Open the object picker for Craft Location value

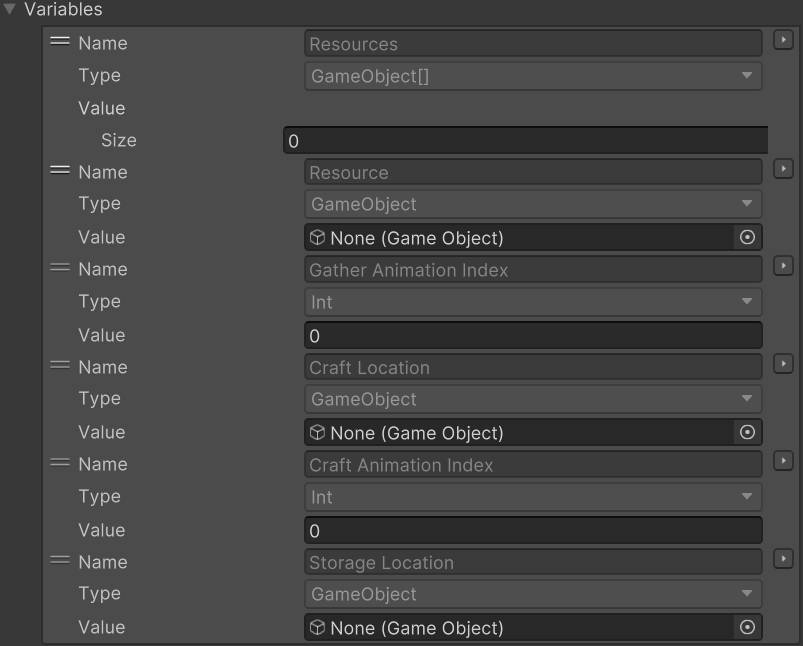pos(746,433)
